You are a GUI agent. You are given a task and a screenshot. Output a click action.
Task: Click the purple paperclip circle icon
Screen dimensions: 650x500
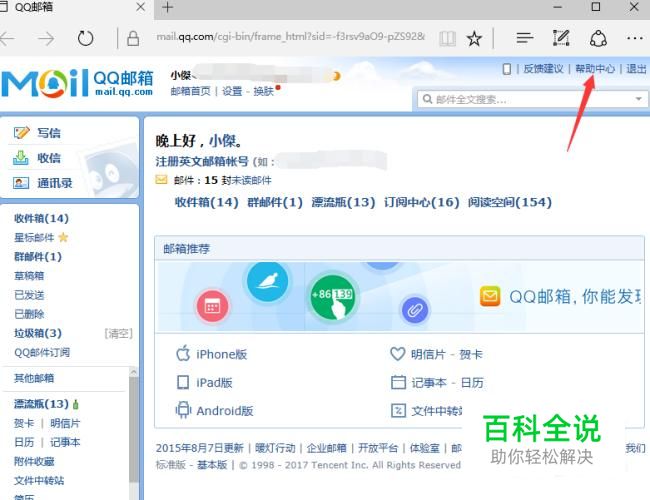pyautogui.click(x=415, y=310)
